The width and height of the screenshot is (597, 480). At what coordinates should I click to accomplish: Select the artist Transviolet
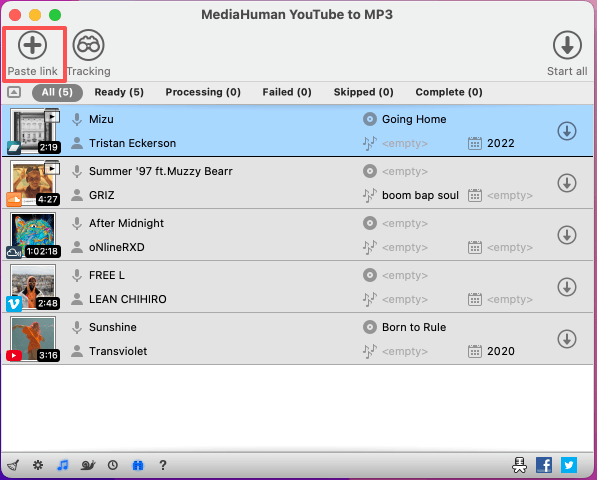coord(118,351)
